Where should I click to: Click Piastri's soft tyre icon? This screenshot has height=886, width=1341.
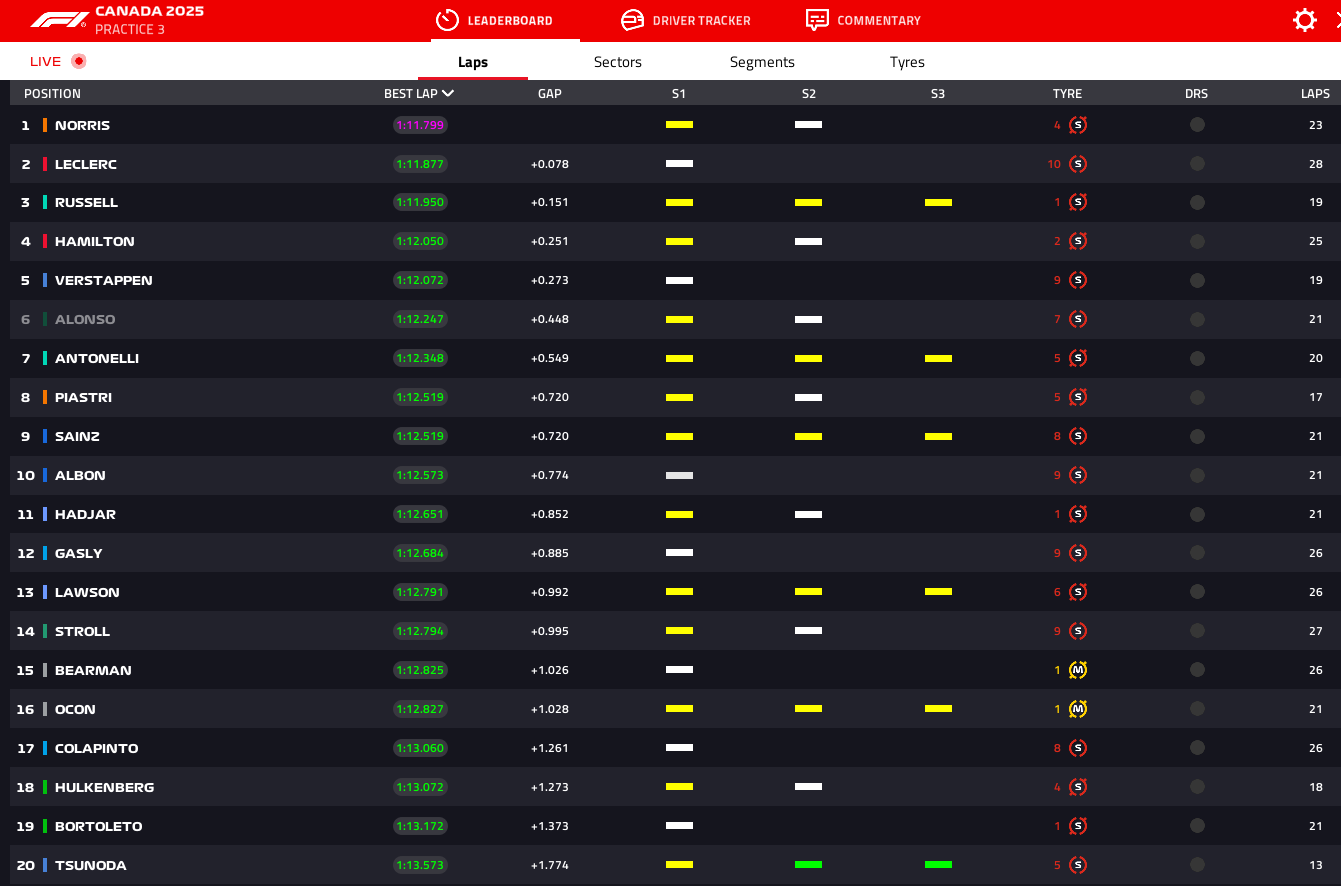pos(1077,397)
